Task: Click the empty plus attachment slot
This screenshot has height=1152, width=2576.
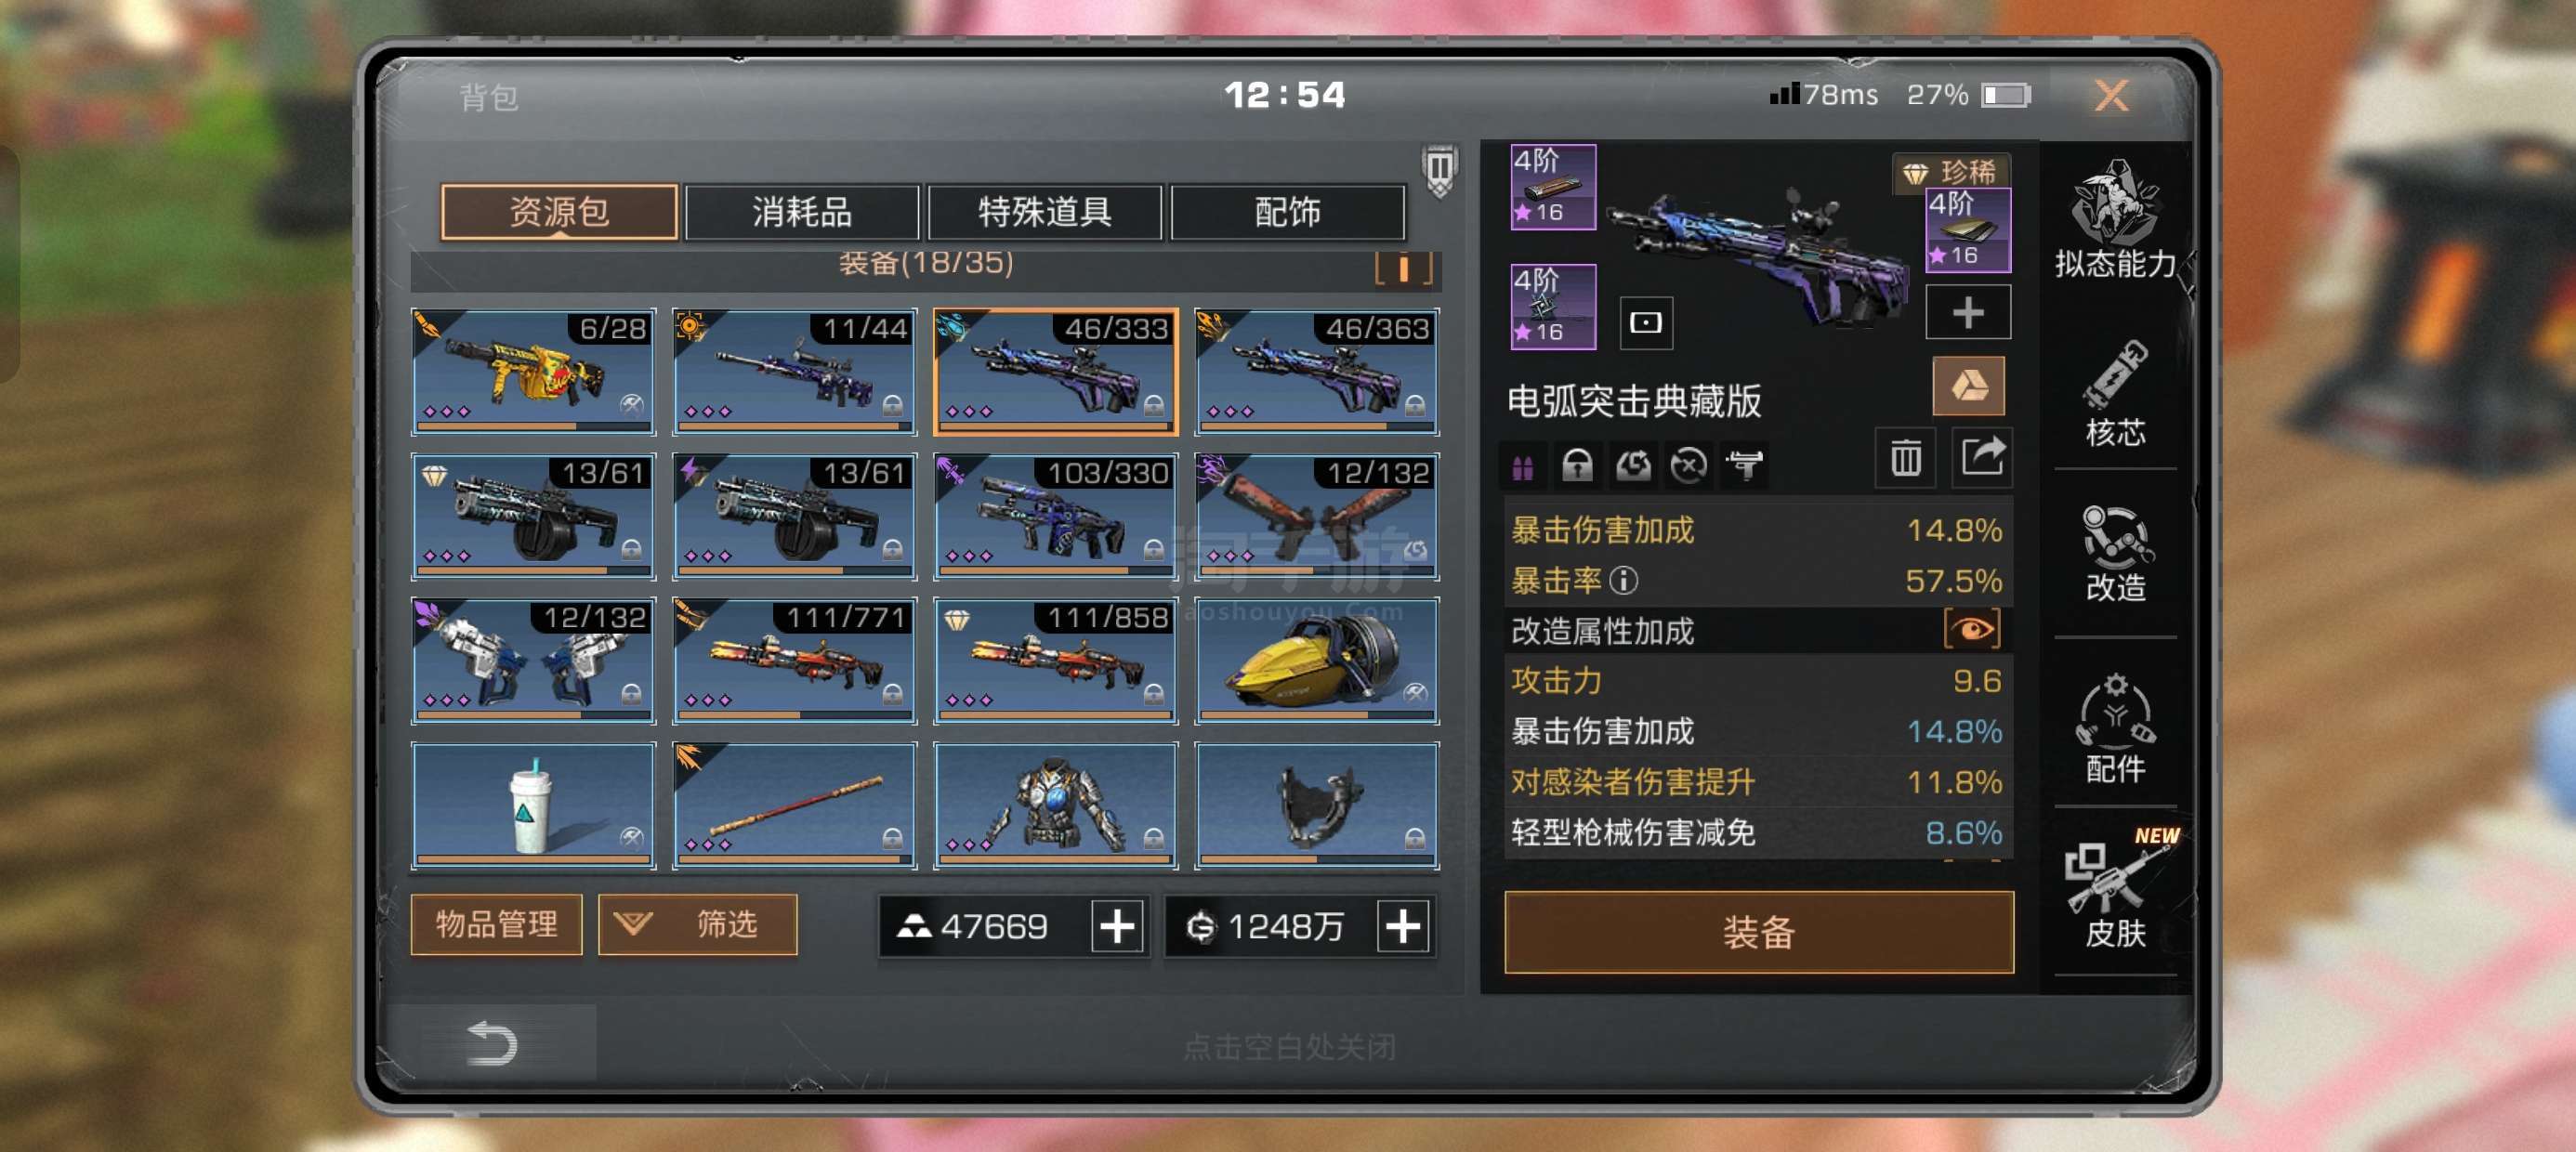Action: click(1968, 313)
